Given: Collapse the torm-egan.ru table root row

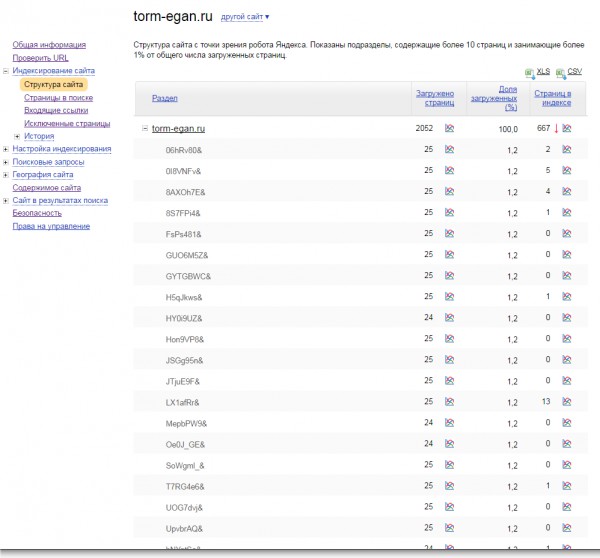Looking at the screenshot, I should tap(145, 128).
